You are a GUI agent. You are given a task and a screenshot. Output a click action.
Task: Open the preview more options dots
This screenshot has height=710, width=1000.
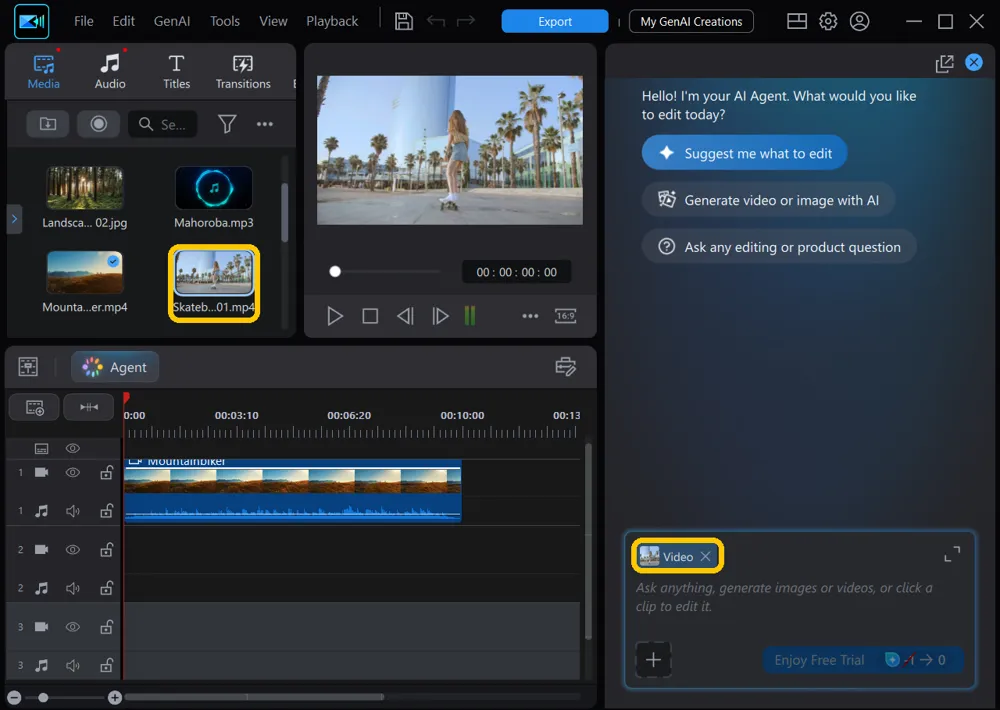click(x=530, y=316)
